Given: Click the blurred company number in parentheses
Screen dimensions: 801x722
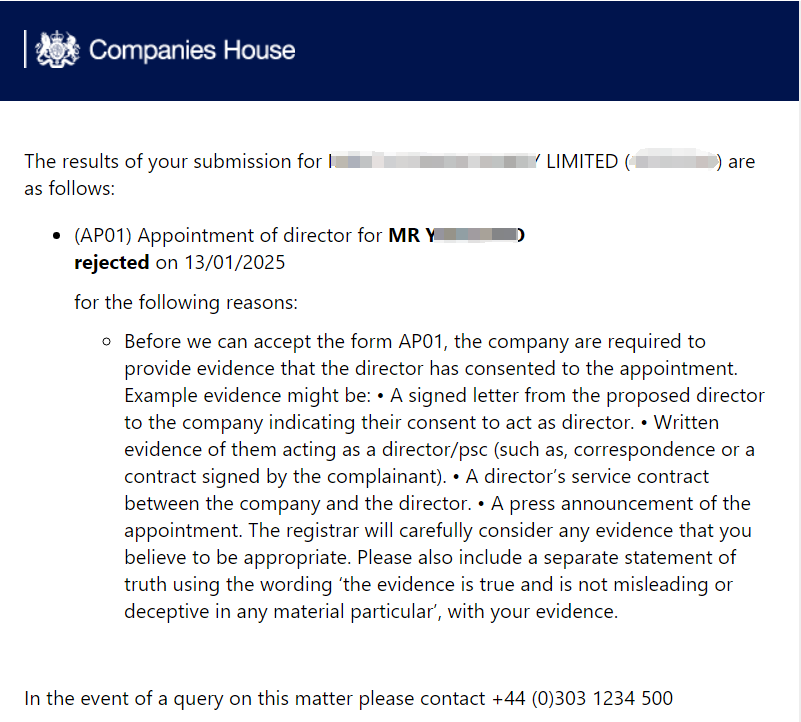Looking at the screenshot, I should (x=673, y=161).
